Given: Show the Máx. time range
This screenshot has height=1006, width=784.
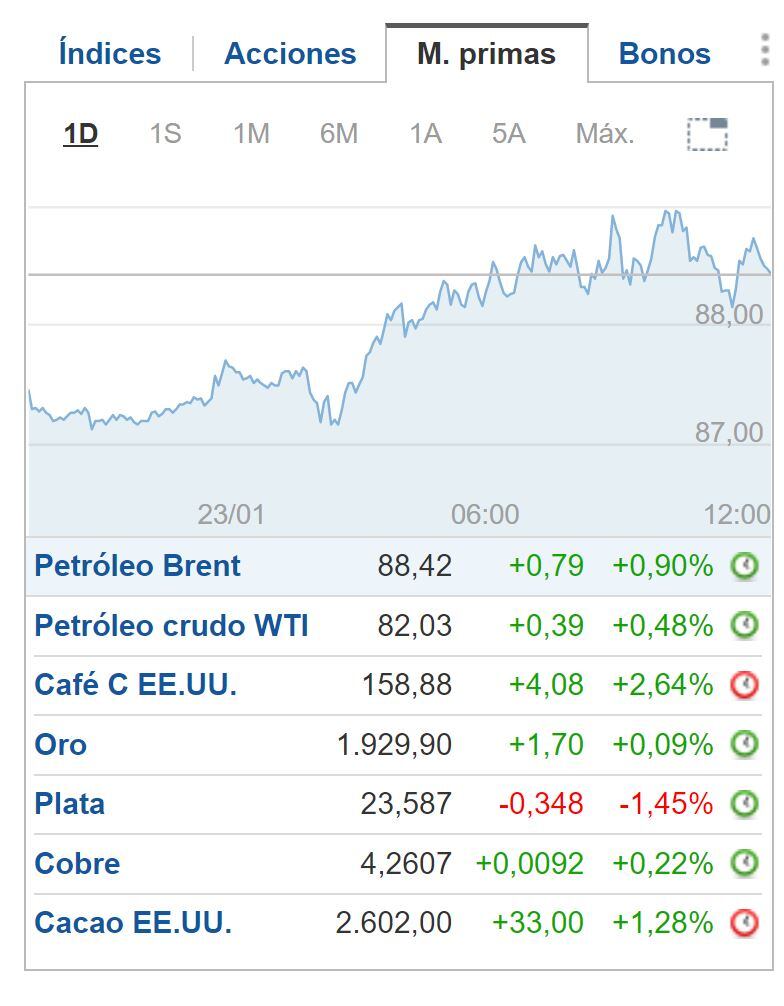Looking at the screenshot, I should click(x=605, y=133).
